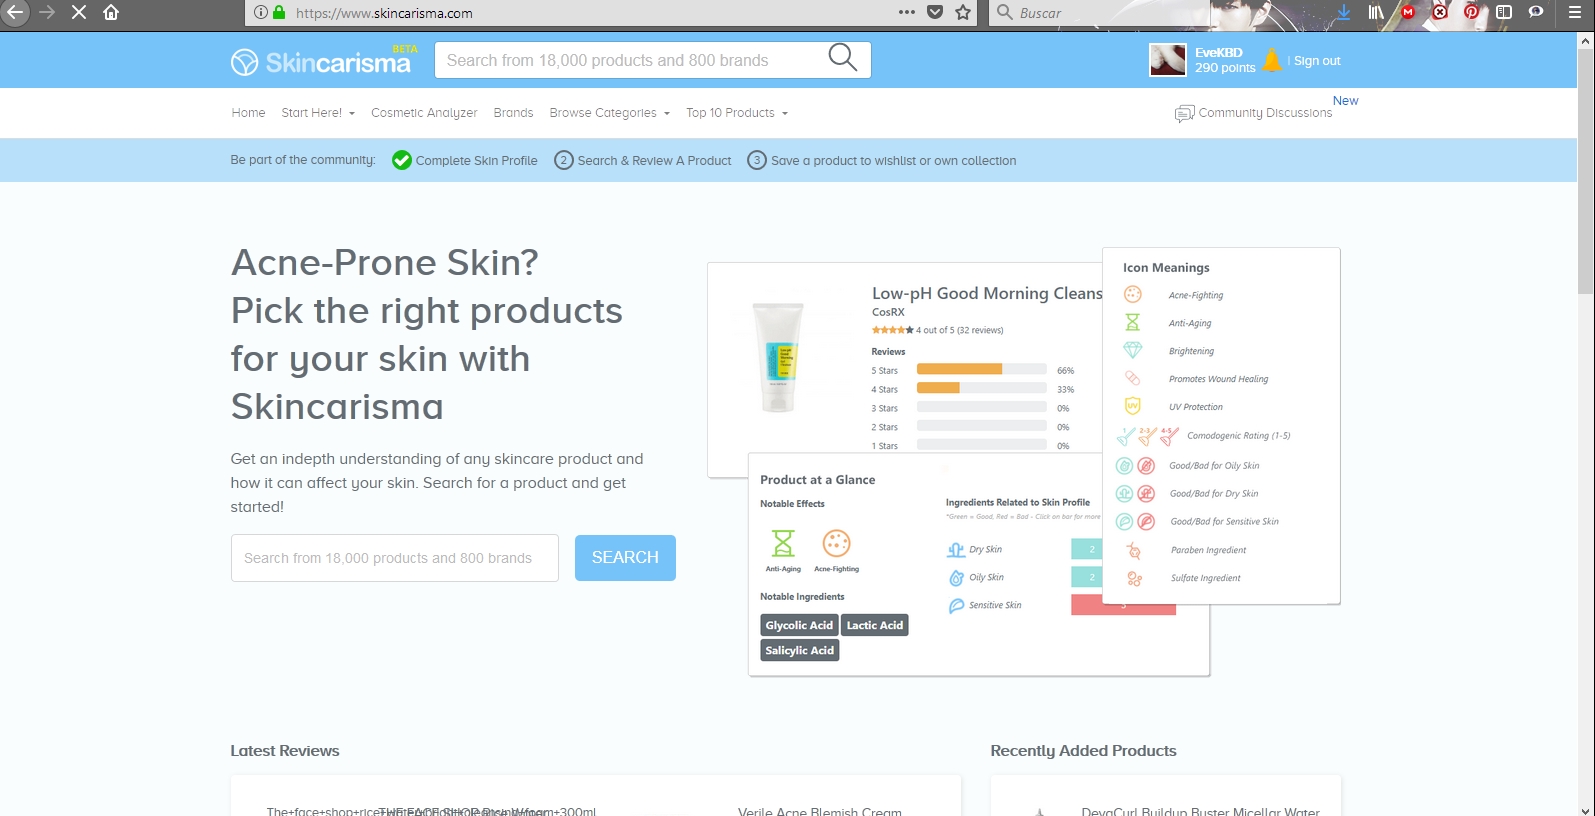Save the page to Pocket

[x=935, y=12]
